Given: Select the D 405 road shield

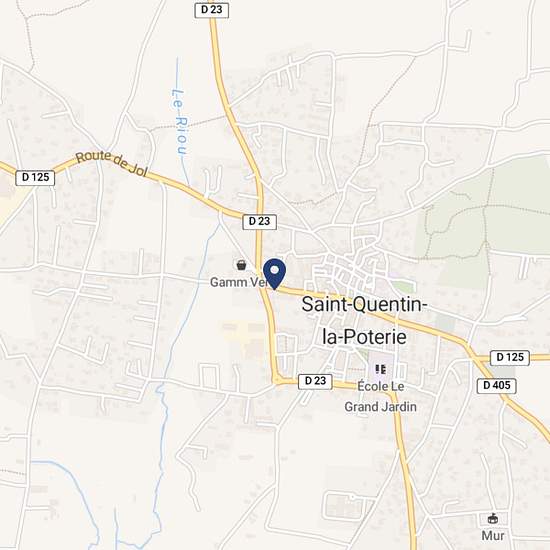Looking at the screenshot, I should pos(497,385).
